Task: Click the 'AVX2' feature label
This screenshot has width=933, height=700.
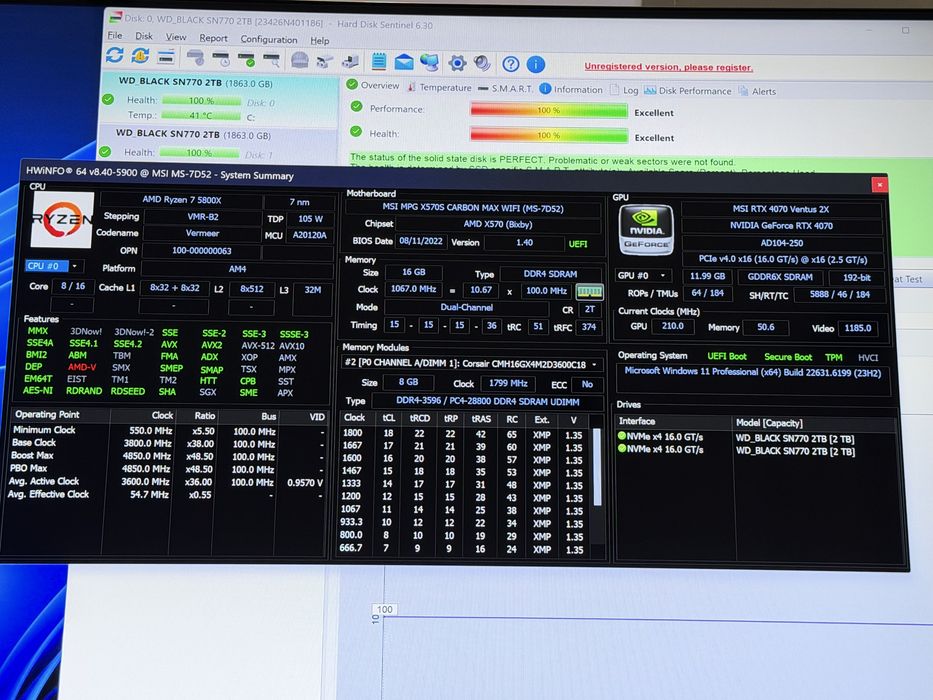Action: click(211, 345)
